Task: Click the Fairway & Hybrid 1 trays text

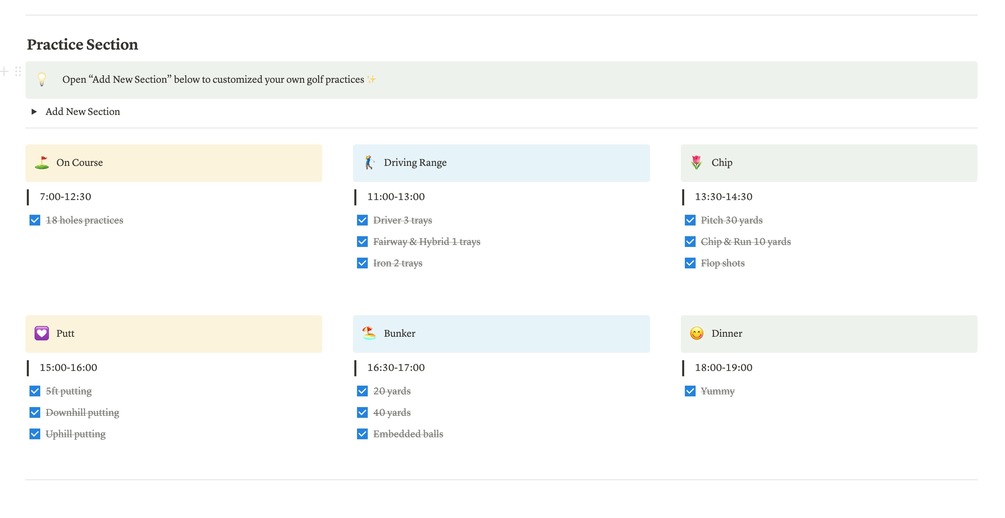Action: pyautogui.click(x=427, y=242)
